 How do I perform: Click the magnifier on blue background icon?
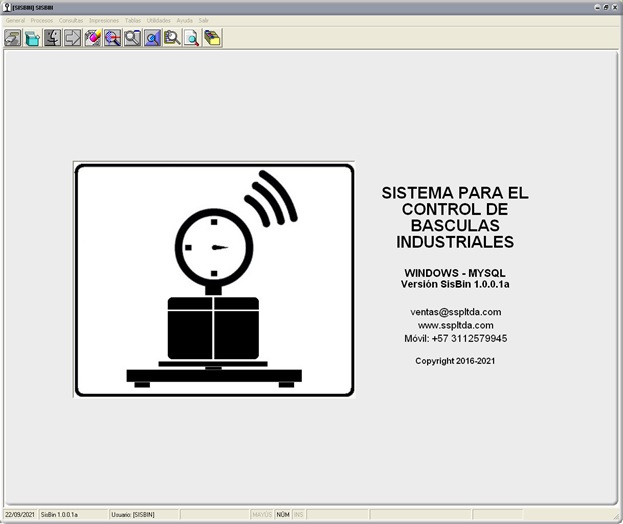pyautogui.click(x=152, y=38)
